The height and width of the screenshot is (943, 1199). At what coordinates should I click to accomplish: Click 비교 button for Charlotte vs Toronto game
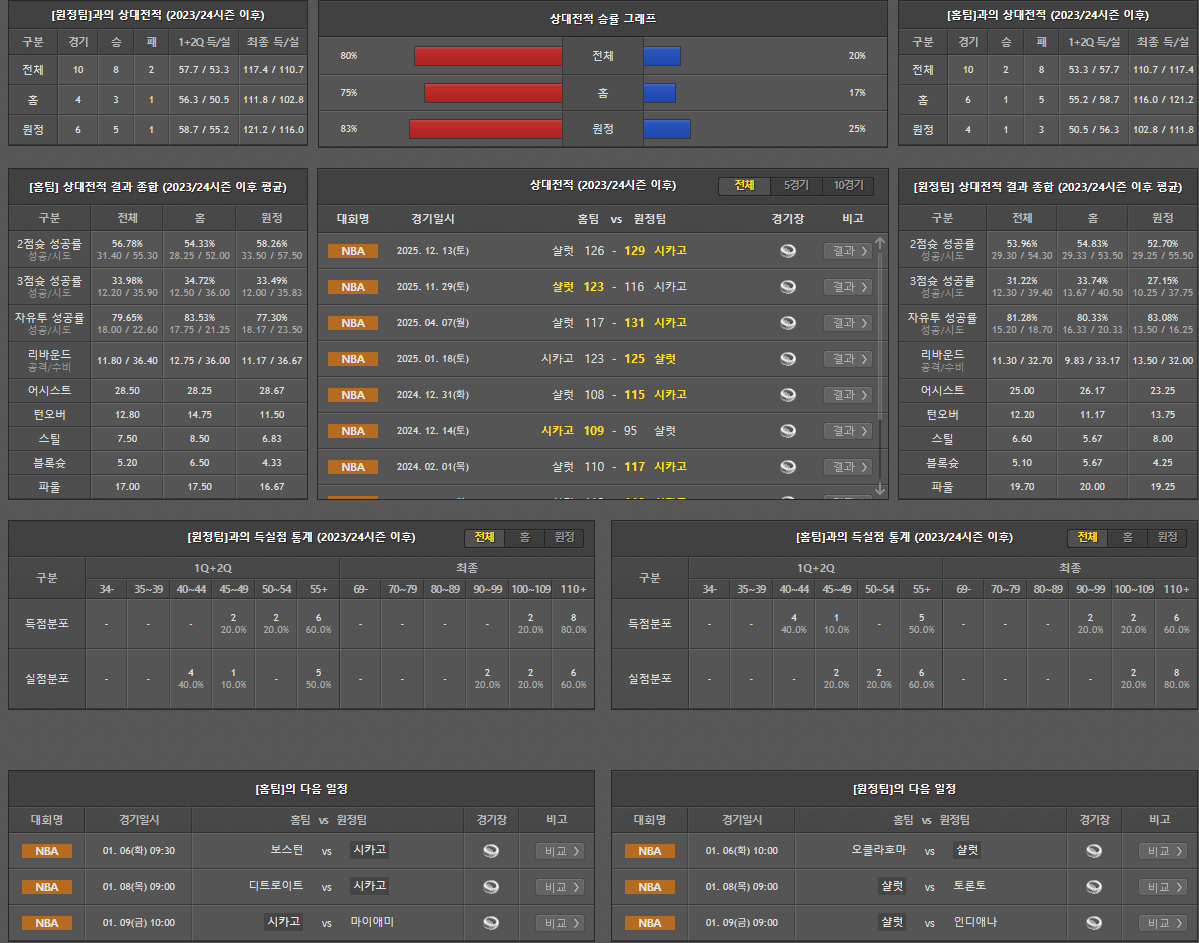click(1163, 887)
